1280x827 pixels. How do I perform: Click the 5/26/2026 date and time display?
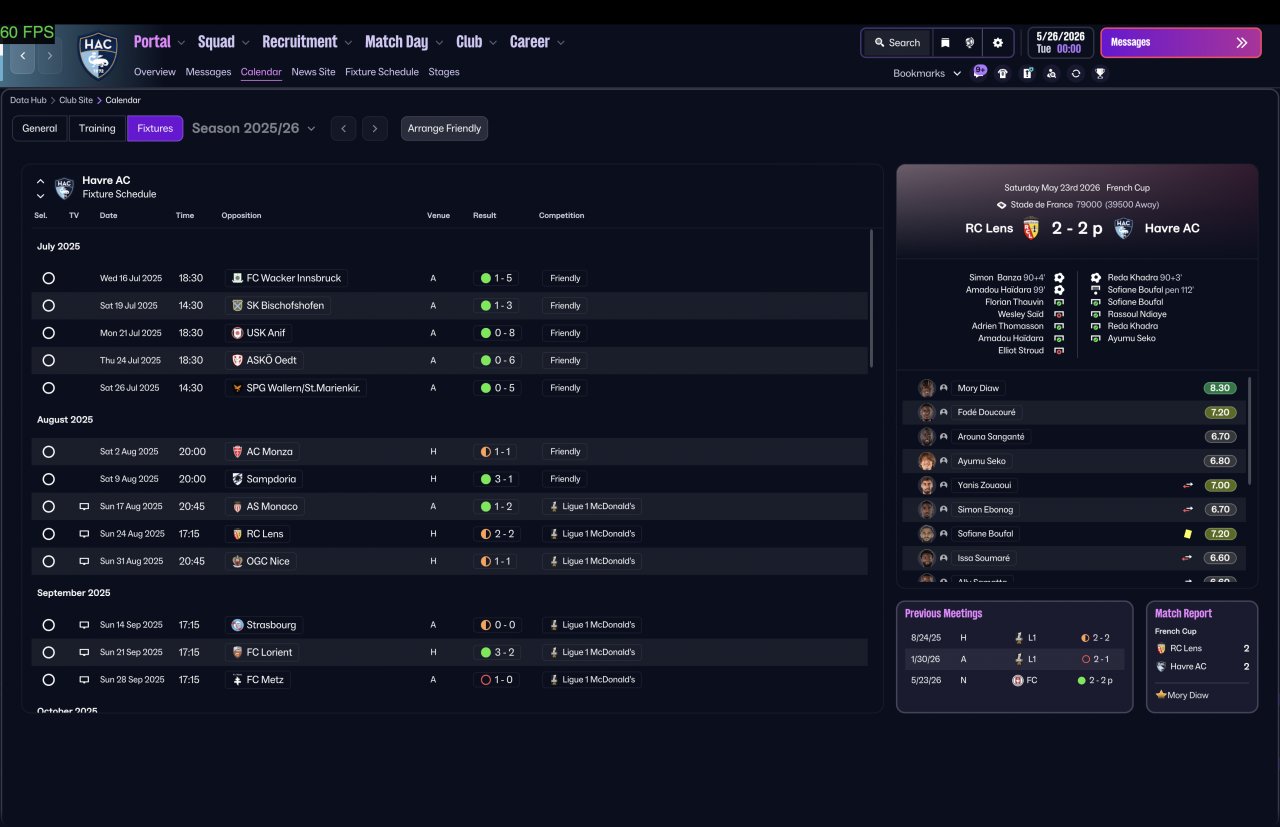coord(1061,43)
